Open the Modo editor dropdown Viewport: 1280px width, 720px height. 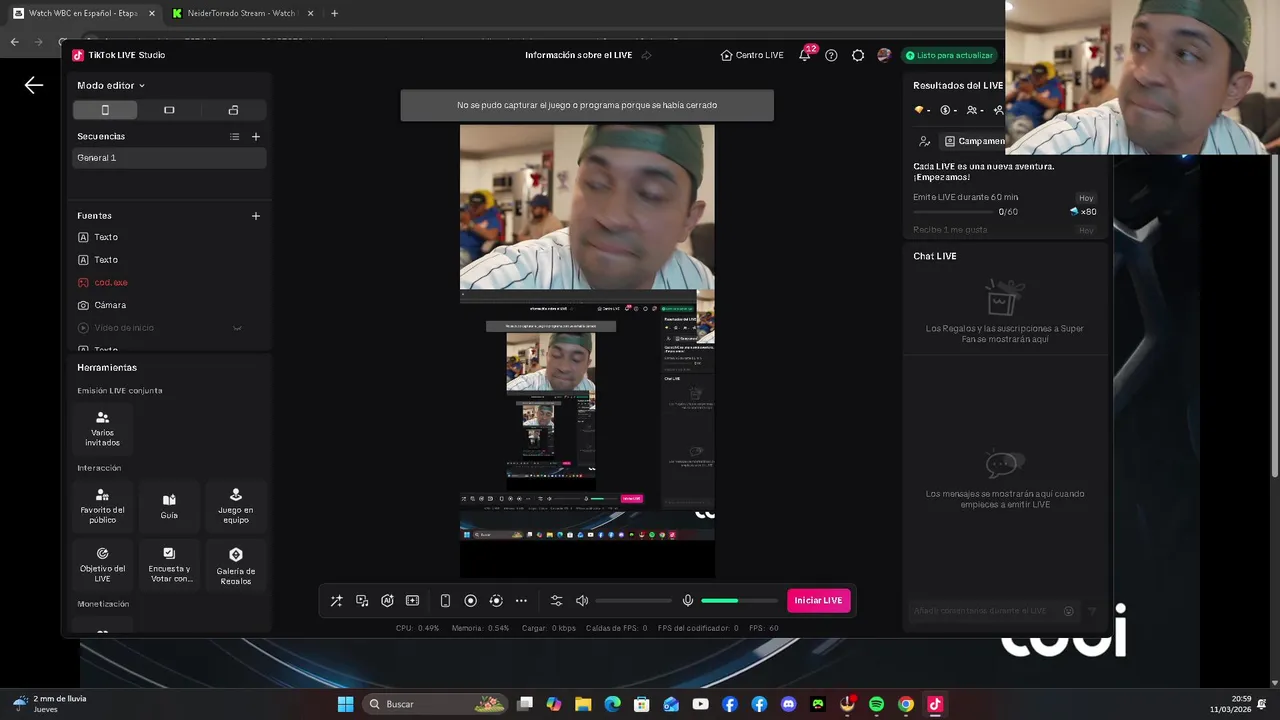(111, 86)
